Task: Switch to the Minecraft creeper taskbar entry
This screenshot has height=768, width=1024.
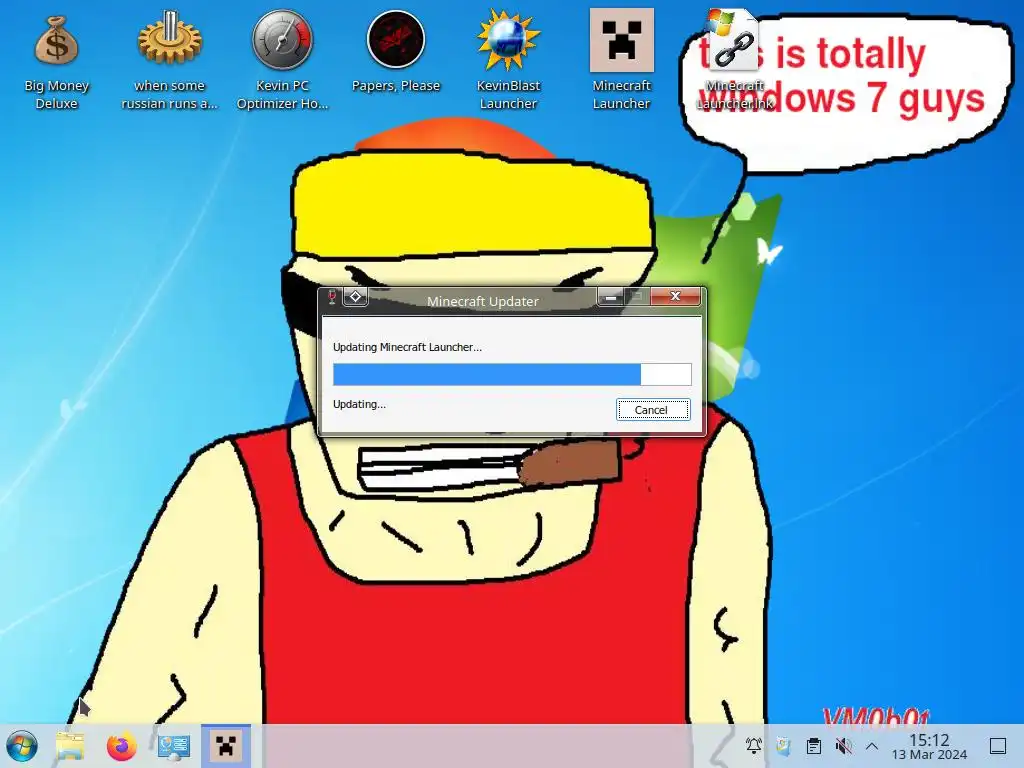Action: 226,746
